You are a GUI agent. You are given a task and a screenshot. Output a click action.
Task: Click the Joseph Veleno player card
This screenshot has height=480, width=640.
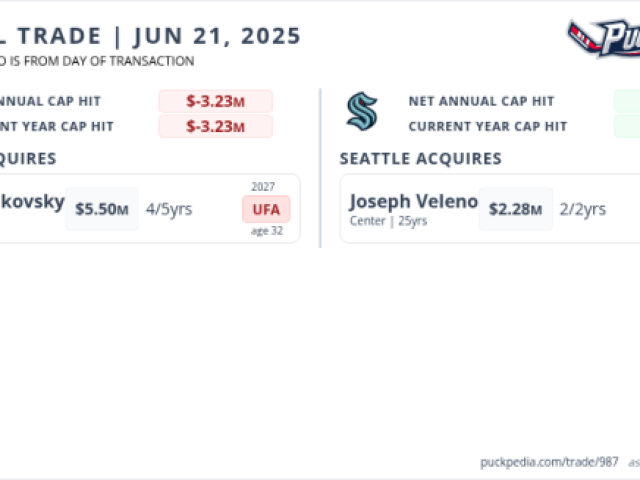pos(490,209)
